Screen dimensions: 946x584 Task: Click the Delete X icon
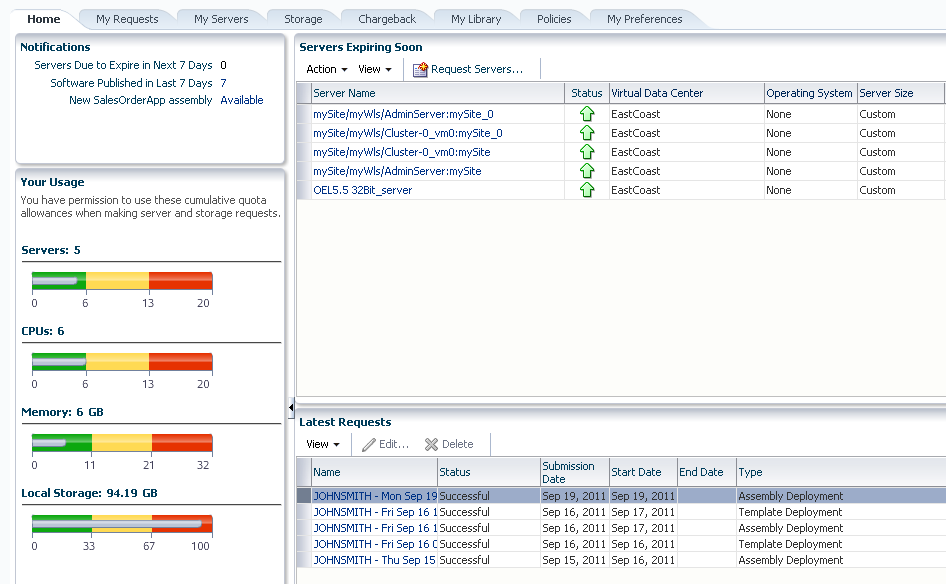click(431, 445)
